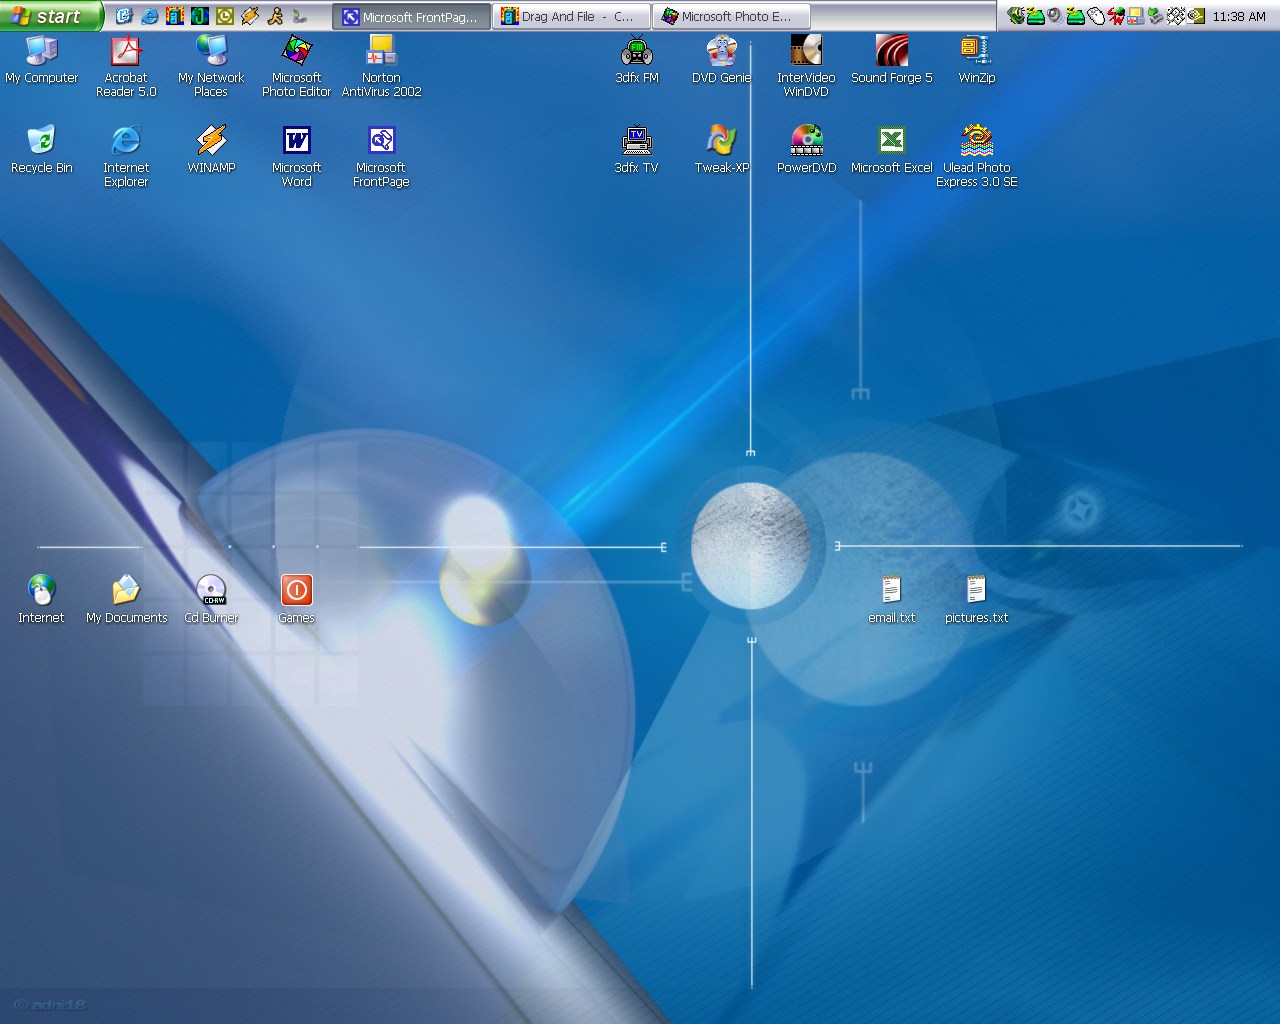Click the 3dfx TV icon
This screenshot has width=1280, height=1024.
pyautogui.click(x=637, y=150)
